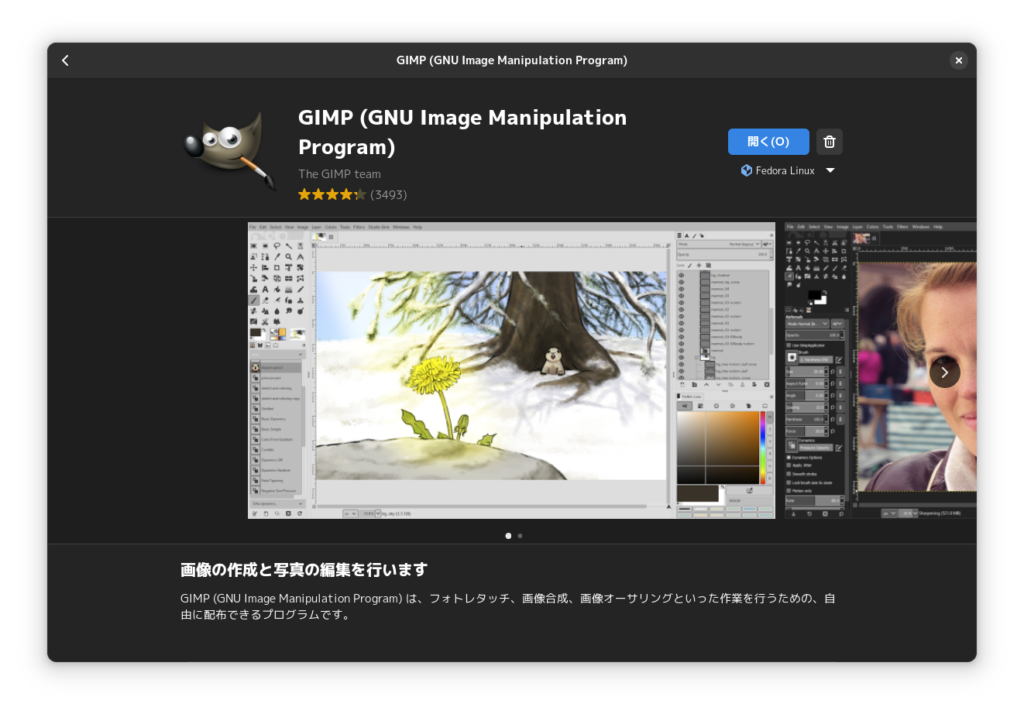
Task: Select the second carousel page dot
Action: click(x=520, y=536)
